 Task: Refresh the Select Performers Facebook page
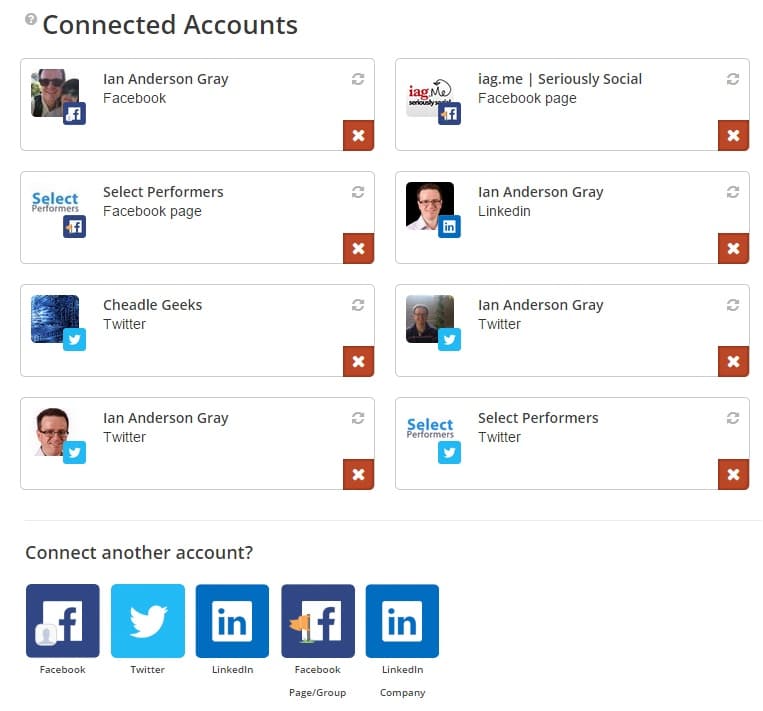tap(358, 192)
